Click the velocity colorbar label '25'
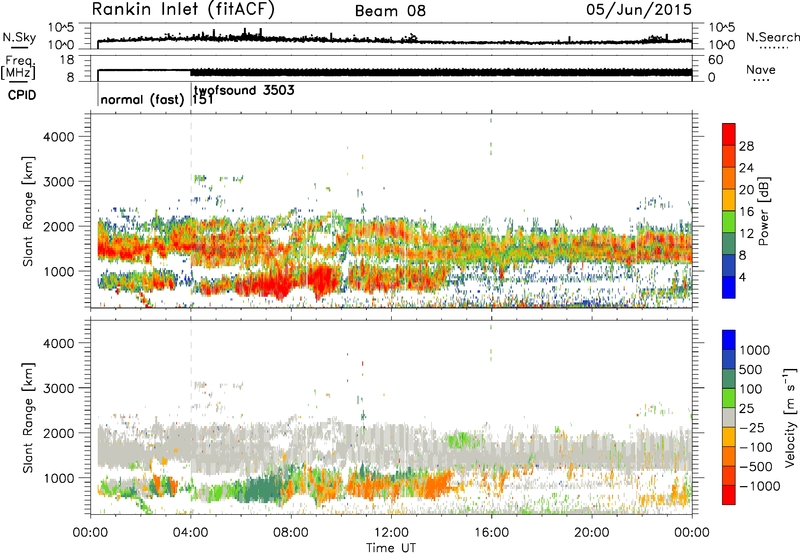The image size is (800, 554). (x=746, y=408)
